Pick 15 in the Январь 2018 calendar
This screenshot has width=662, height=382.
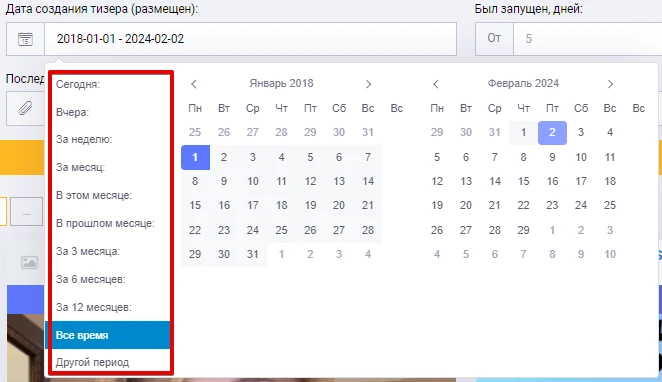point(195,206)
